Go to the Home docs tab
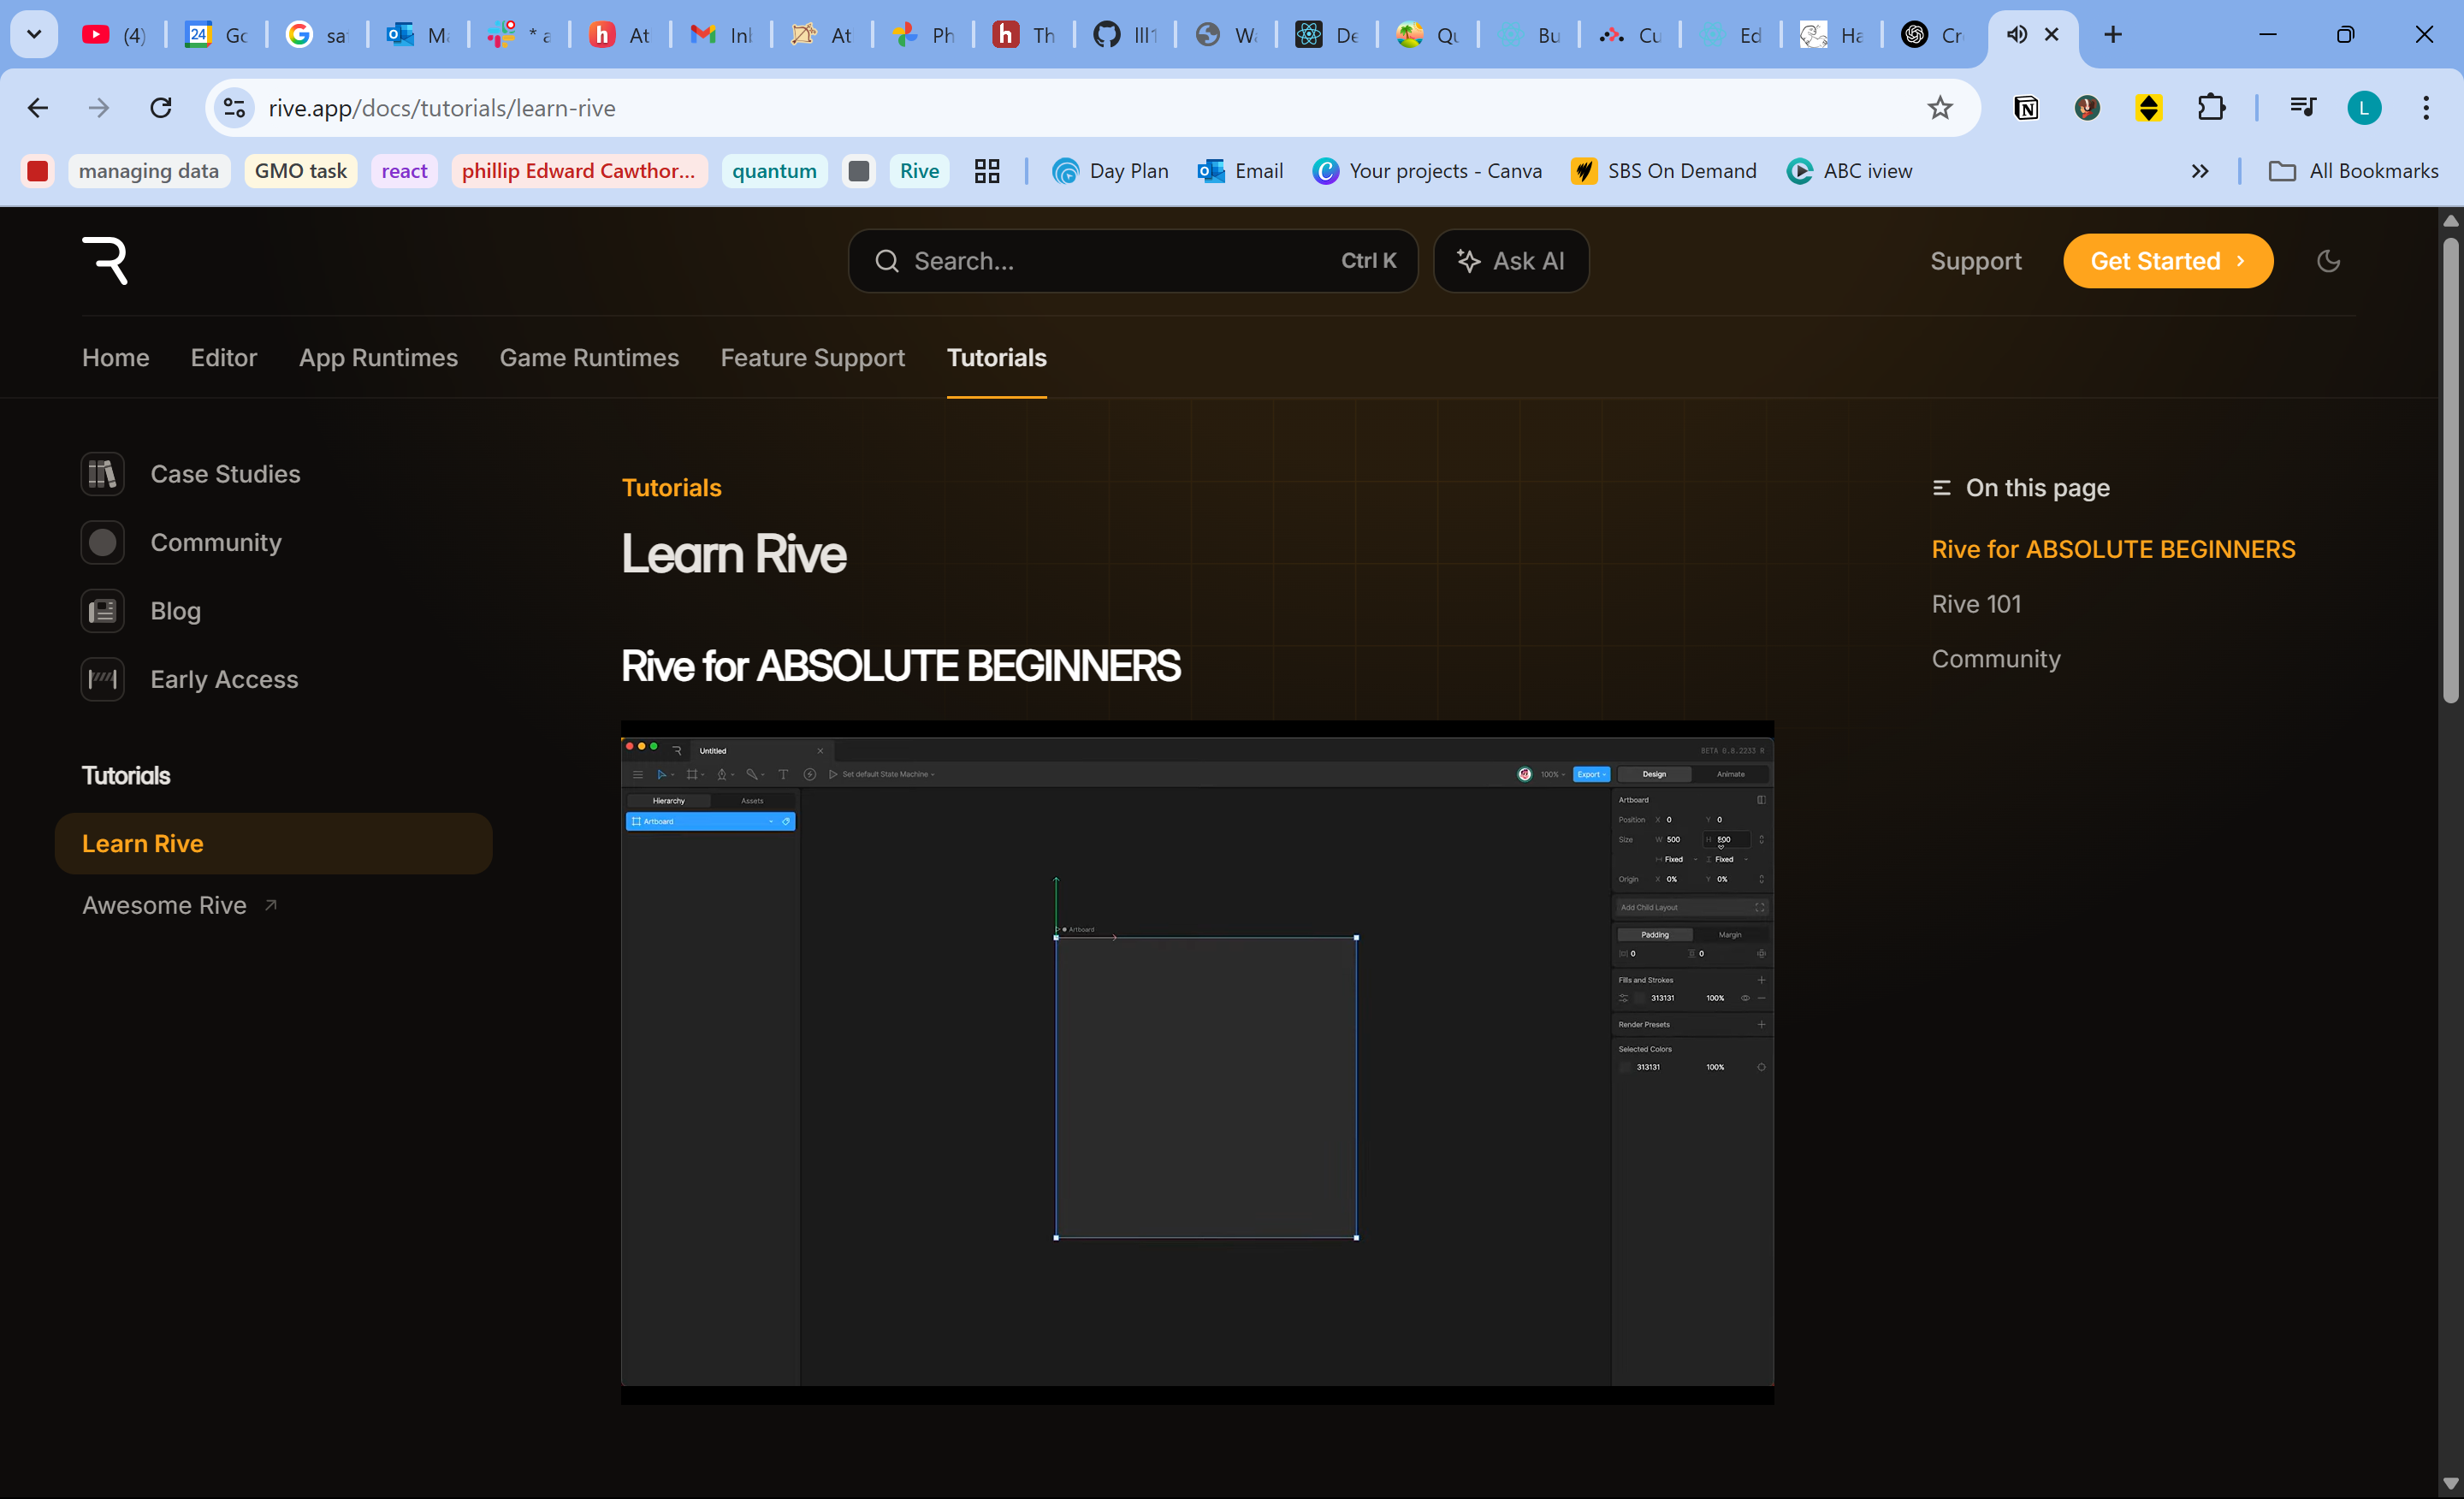 pos(116,357)
